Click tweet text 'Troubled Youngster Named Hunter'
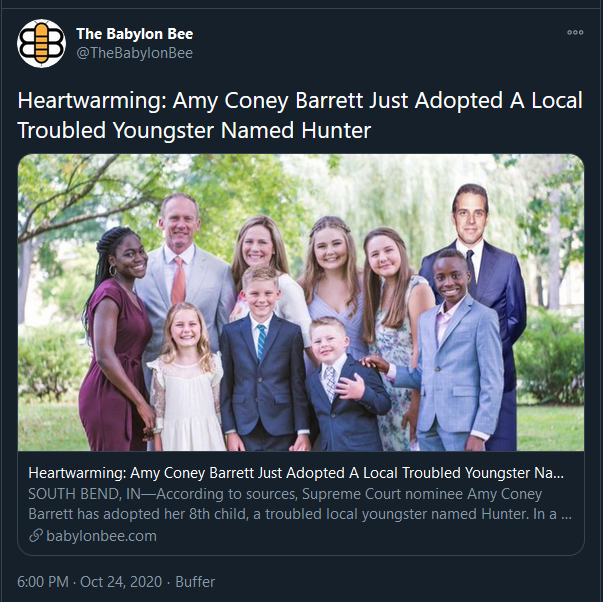This screenshot has width=603, height=602. pos(194,130)
